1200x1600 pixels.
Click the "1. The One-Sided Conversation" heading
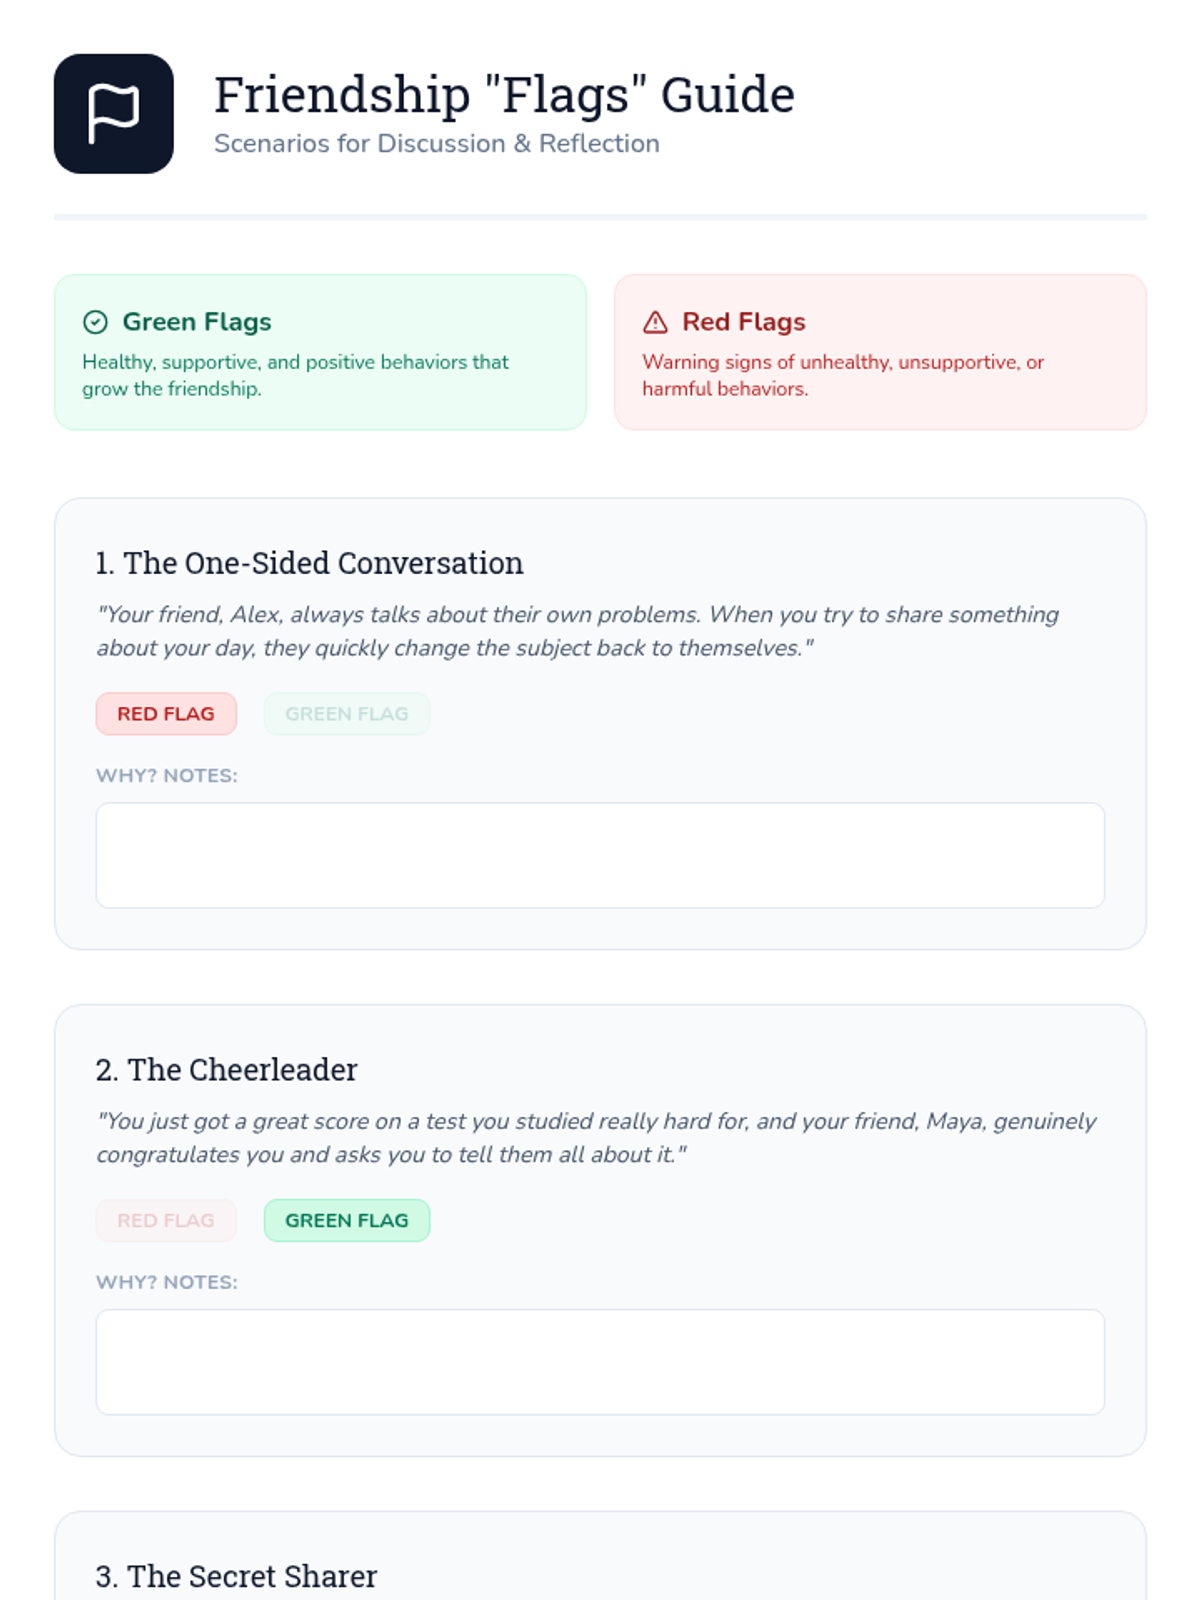tap(309, 563)
